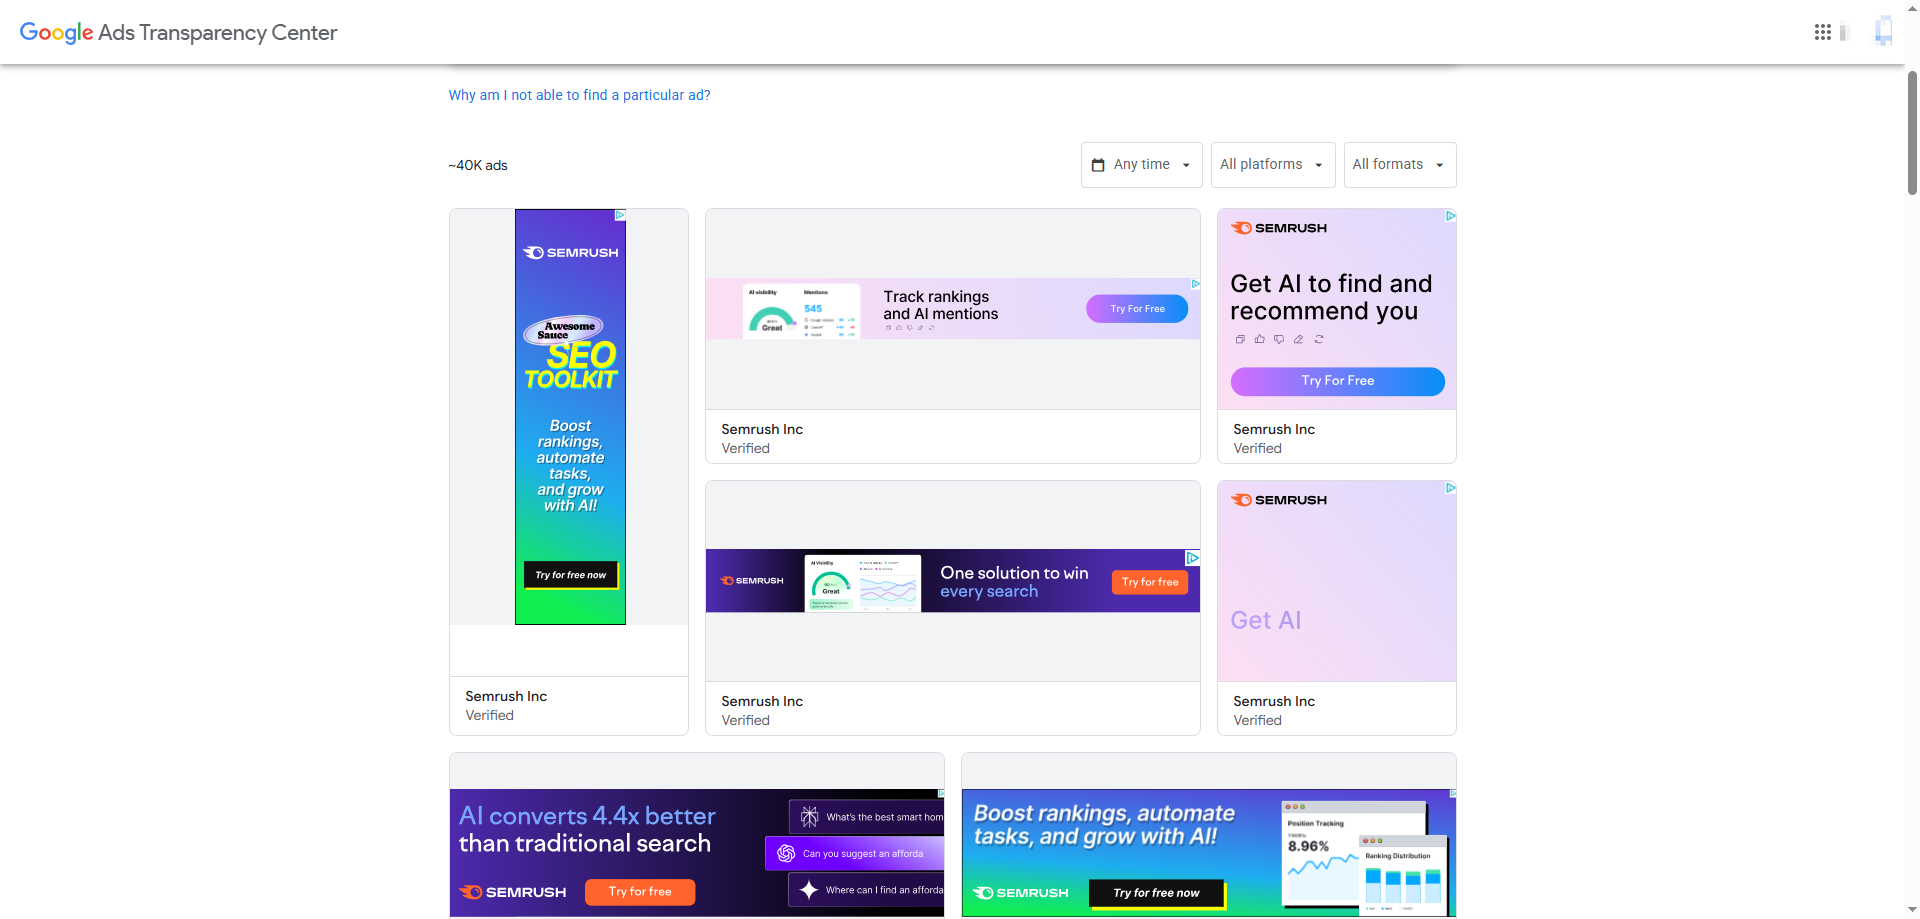Open the Any time date dropdown
Screen dimensions: 1920x919
click(1141, 165)
